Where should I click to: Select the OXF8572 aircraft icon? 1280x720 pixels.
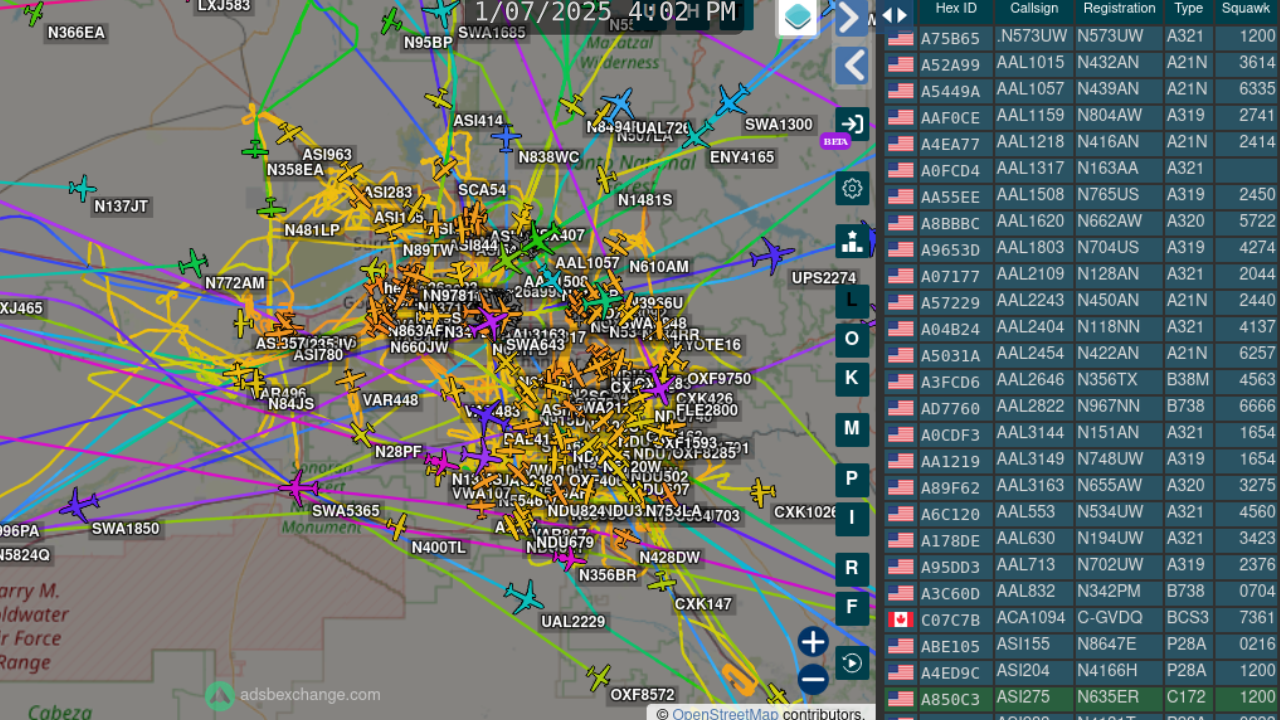click(x=598, y=677)
